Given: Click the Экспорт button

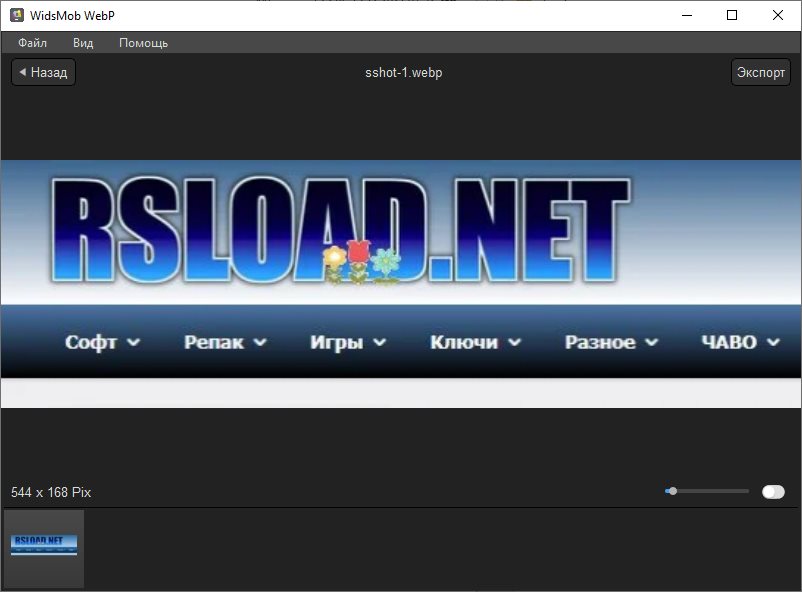Looking at the screenshot, I should pos(761,72).
